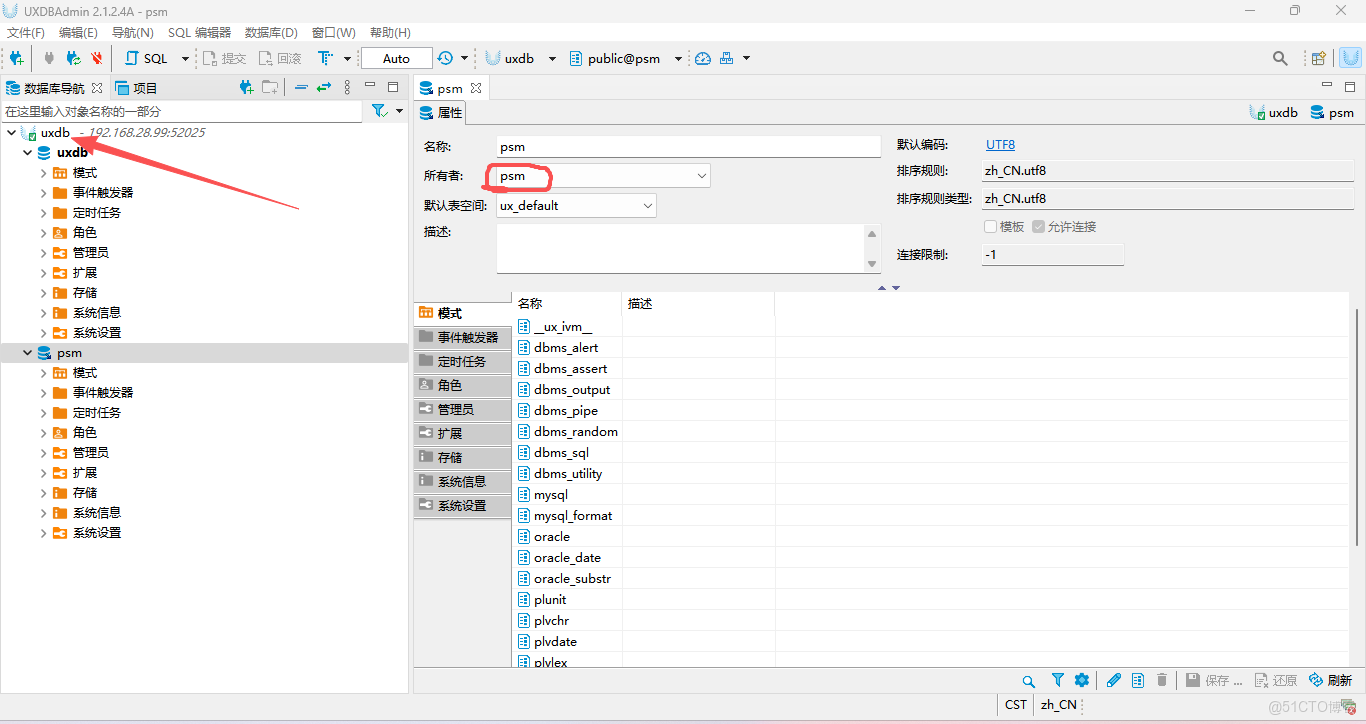Click the collapse all icon in navigator panel
Image resolution: width=1366 pixels, height=724 pixels.
[x=301, y=88]
